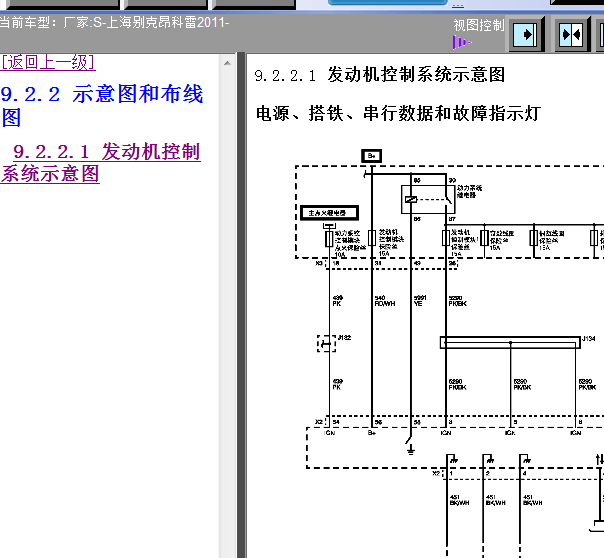
Task: Click the expand-right-pane view control icon
Action: coord(526,35)
